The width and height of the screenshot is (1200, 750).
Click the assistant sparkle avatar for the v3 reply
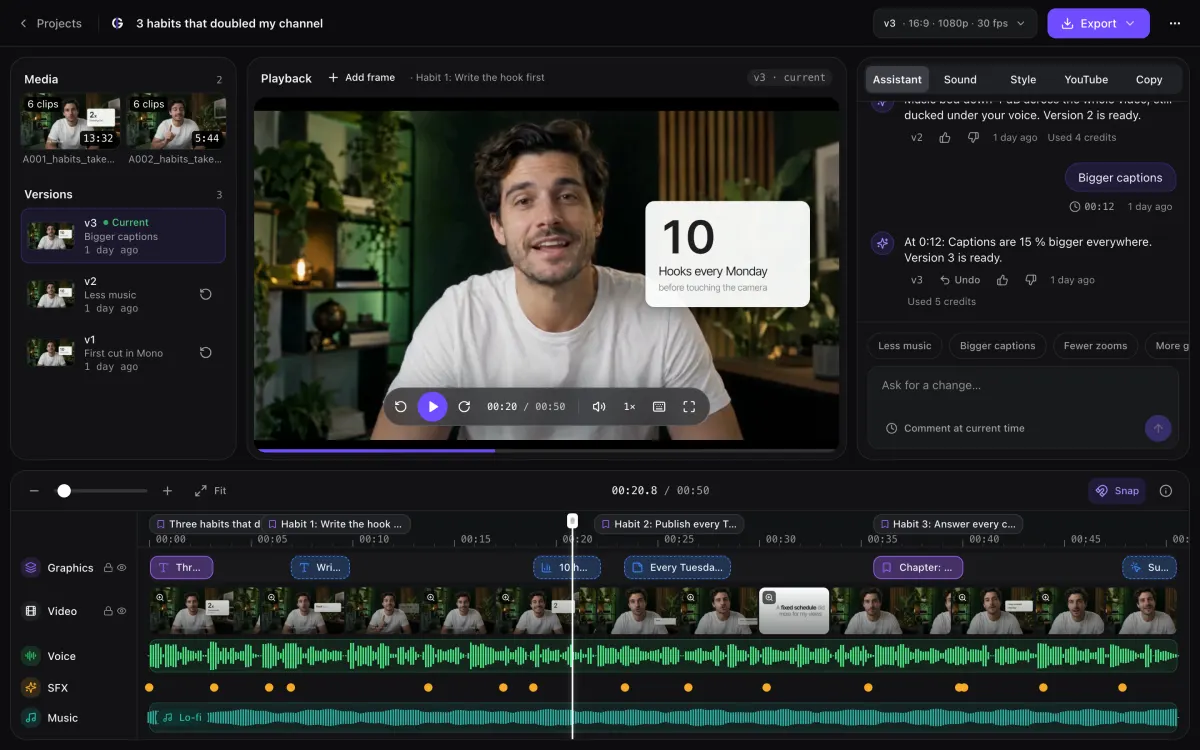[882, 243]
